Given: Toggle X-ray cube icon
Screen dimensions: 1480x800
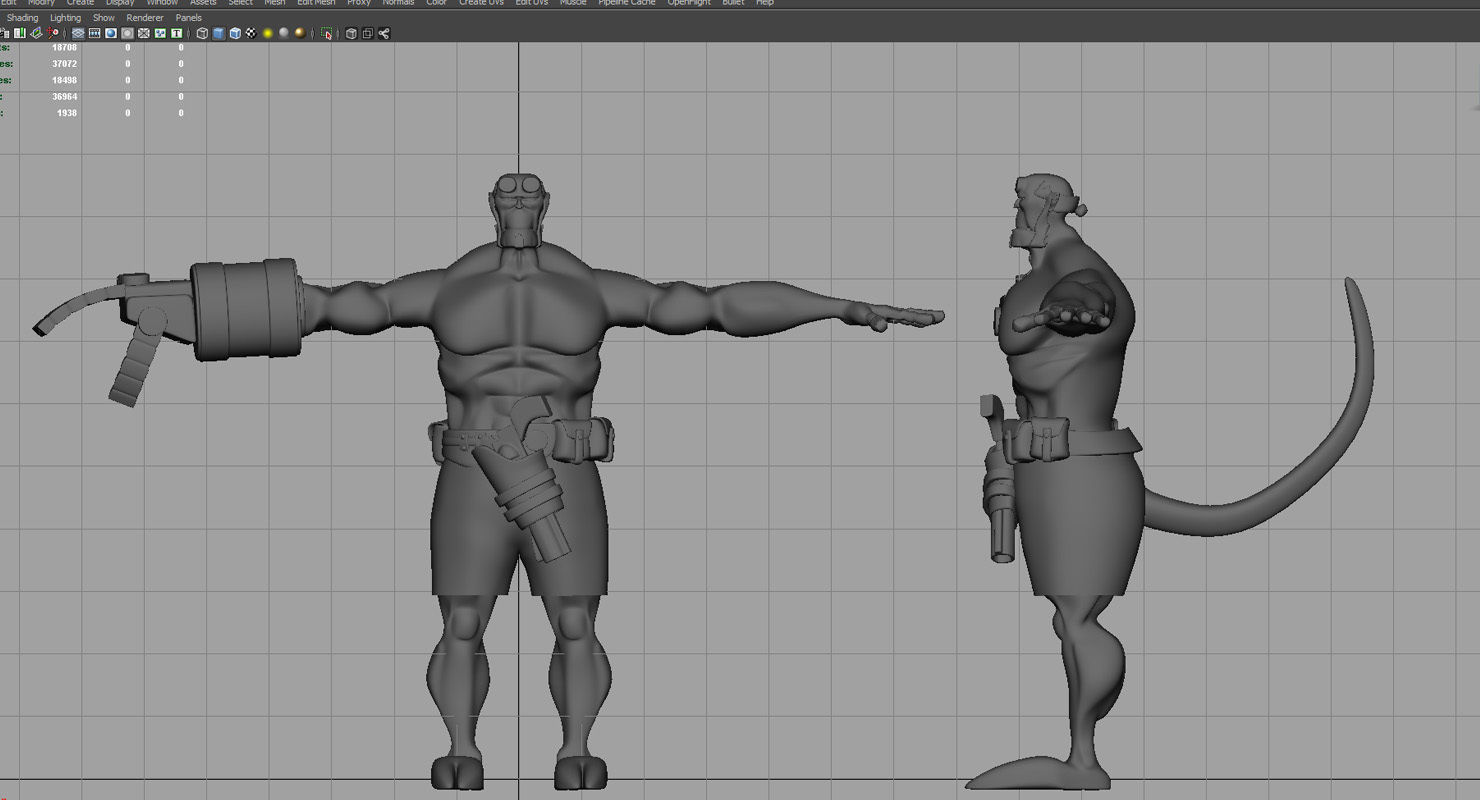Looking at the screenshot, I should [351, 33].
